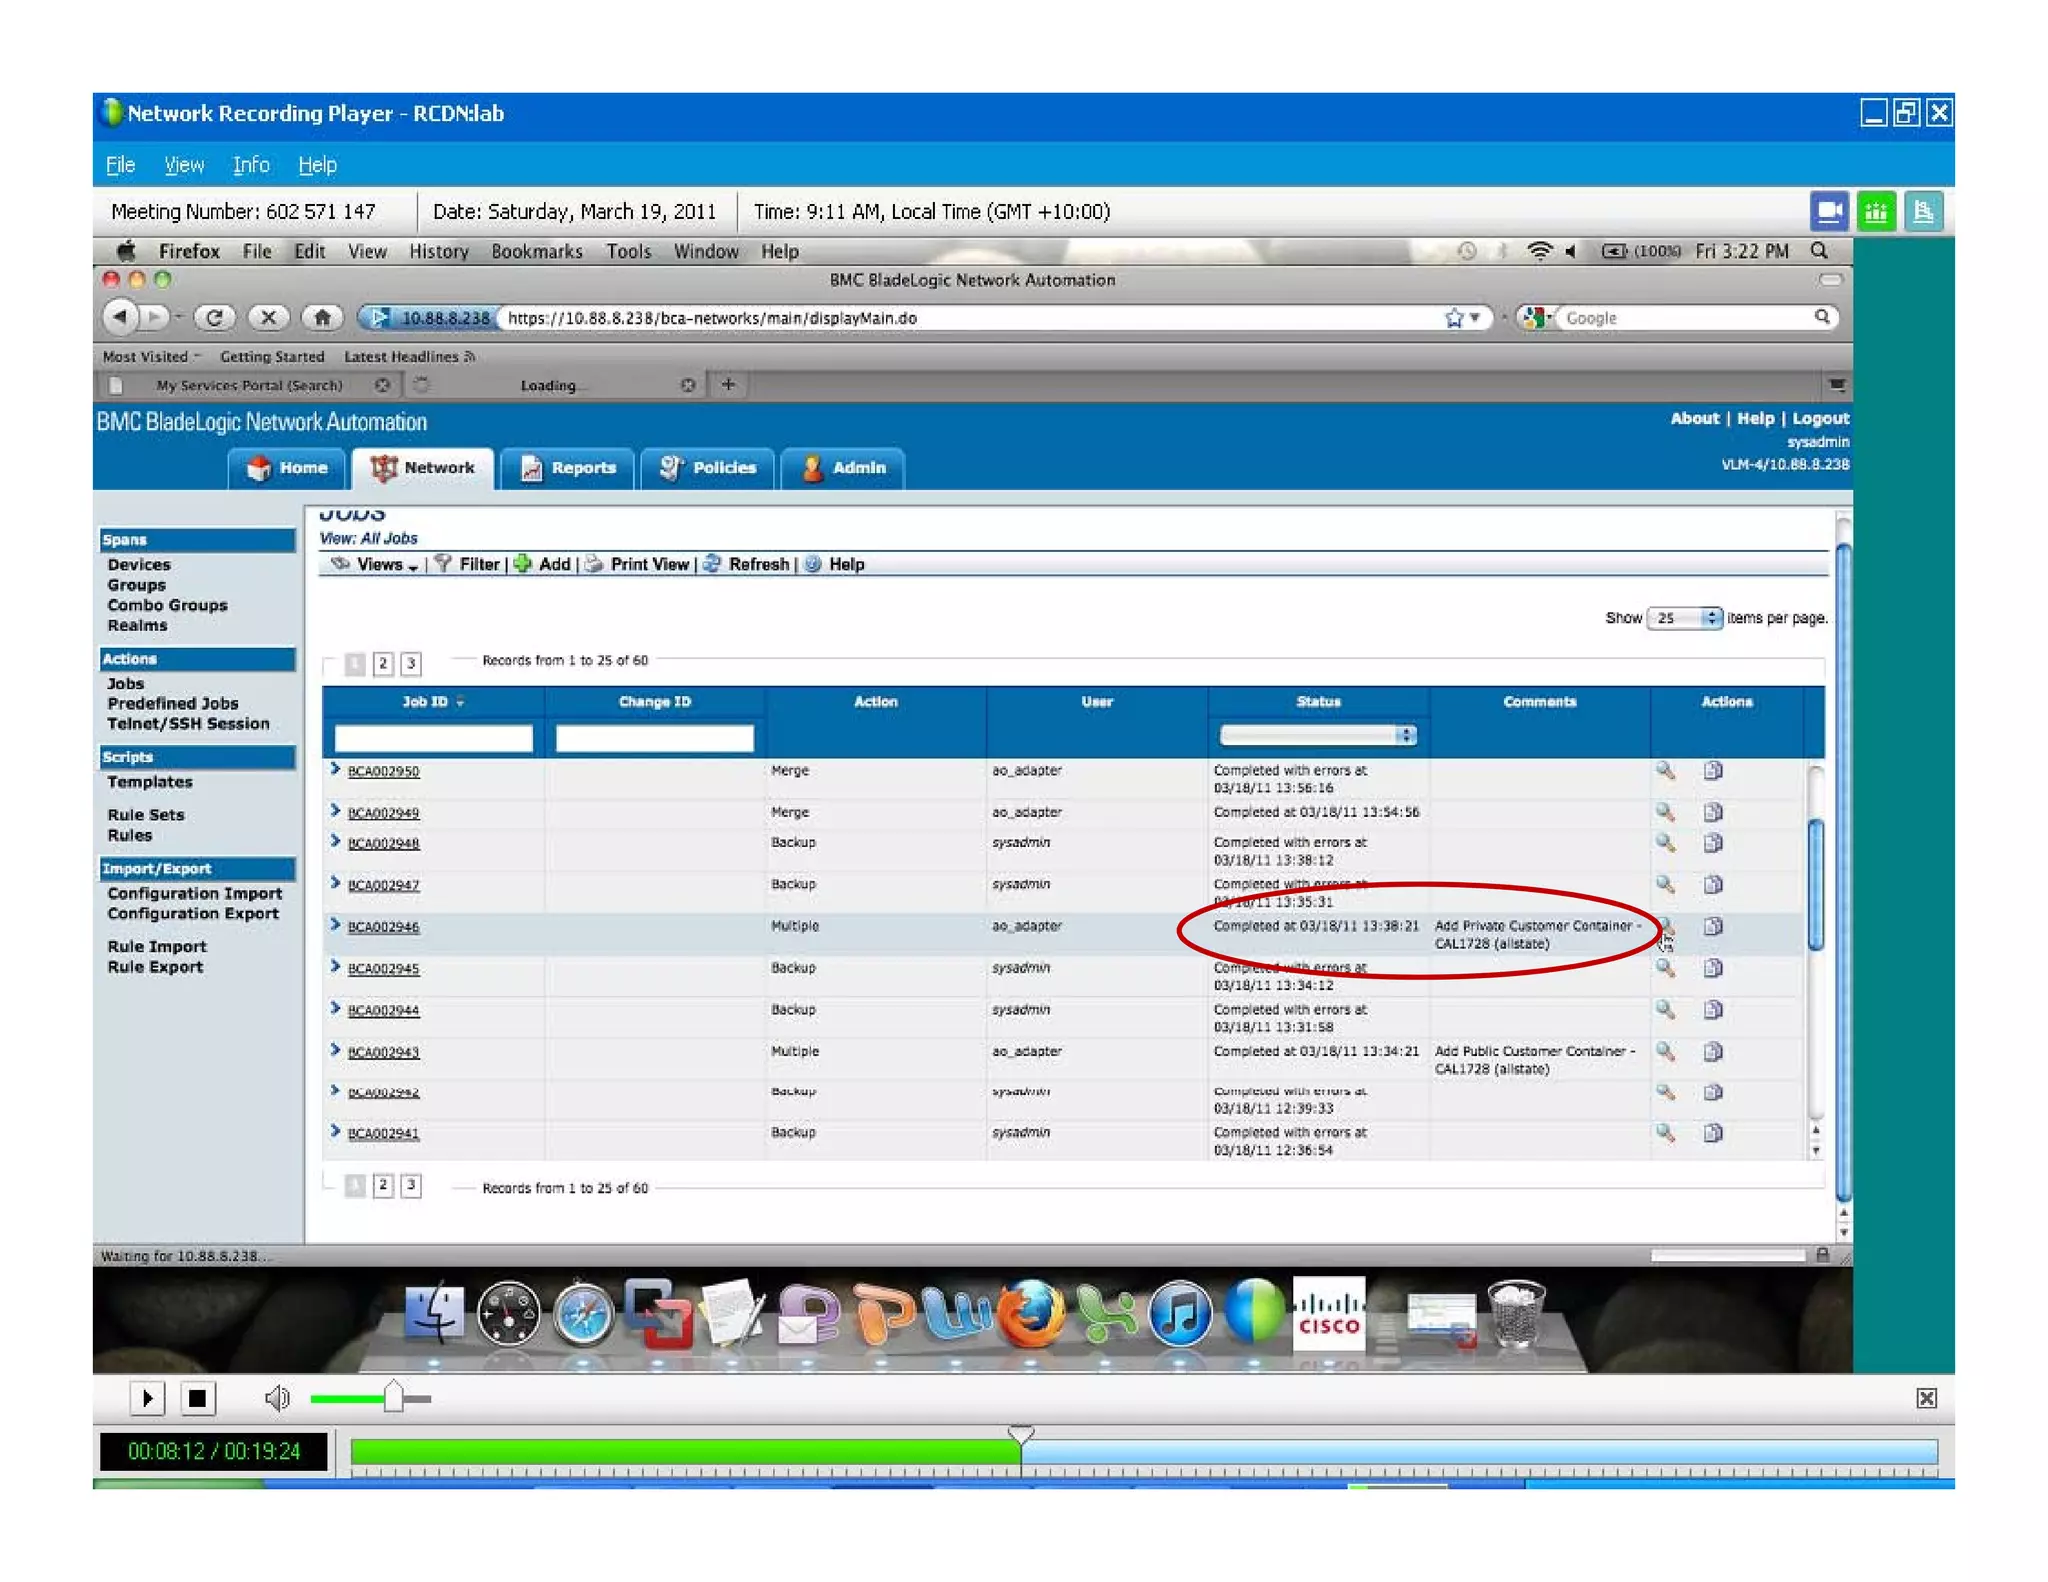
Task: Click the copy icon for job BCA002949
Action: point(1713,812)
